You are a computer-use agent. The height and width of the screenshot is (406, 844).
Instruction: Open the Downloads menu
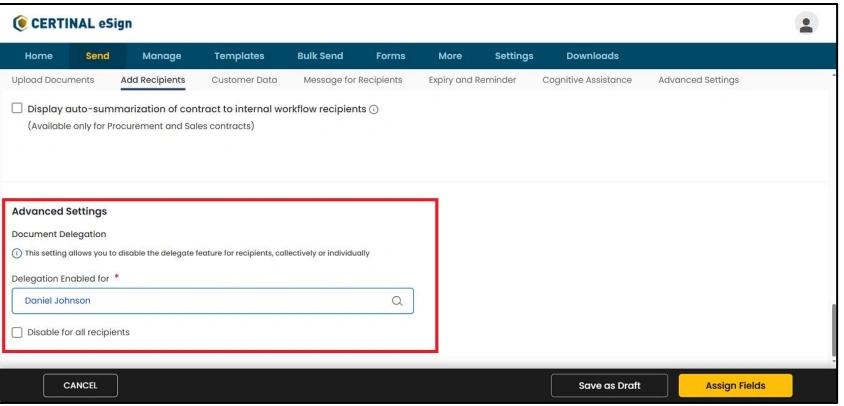592,56
